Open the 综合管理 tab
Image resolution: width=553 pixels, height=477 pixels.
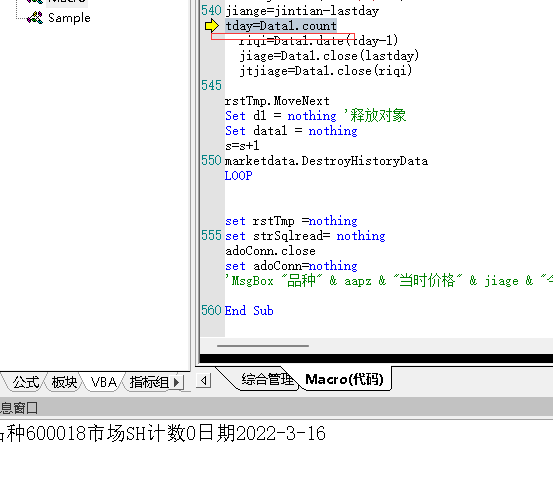267,379
